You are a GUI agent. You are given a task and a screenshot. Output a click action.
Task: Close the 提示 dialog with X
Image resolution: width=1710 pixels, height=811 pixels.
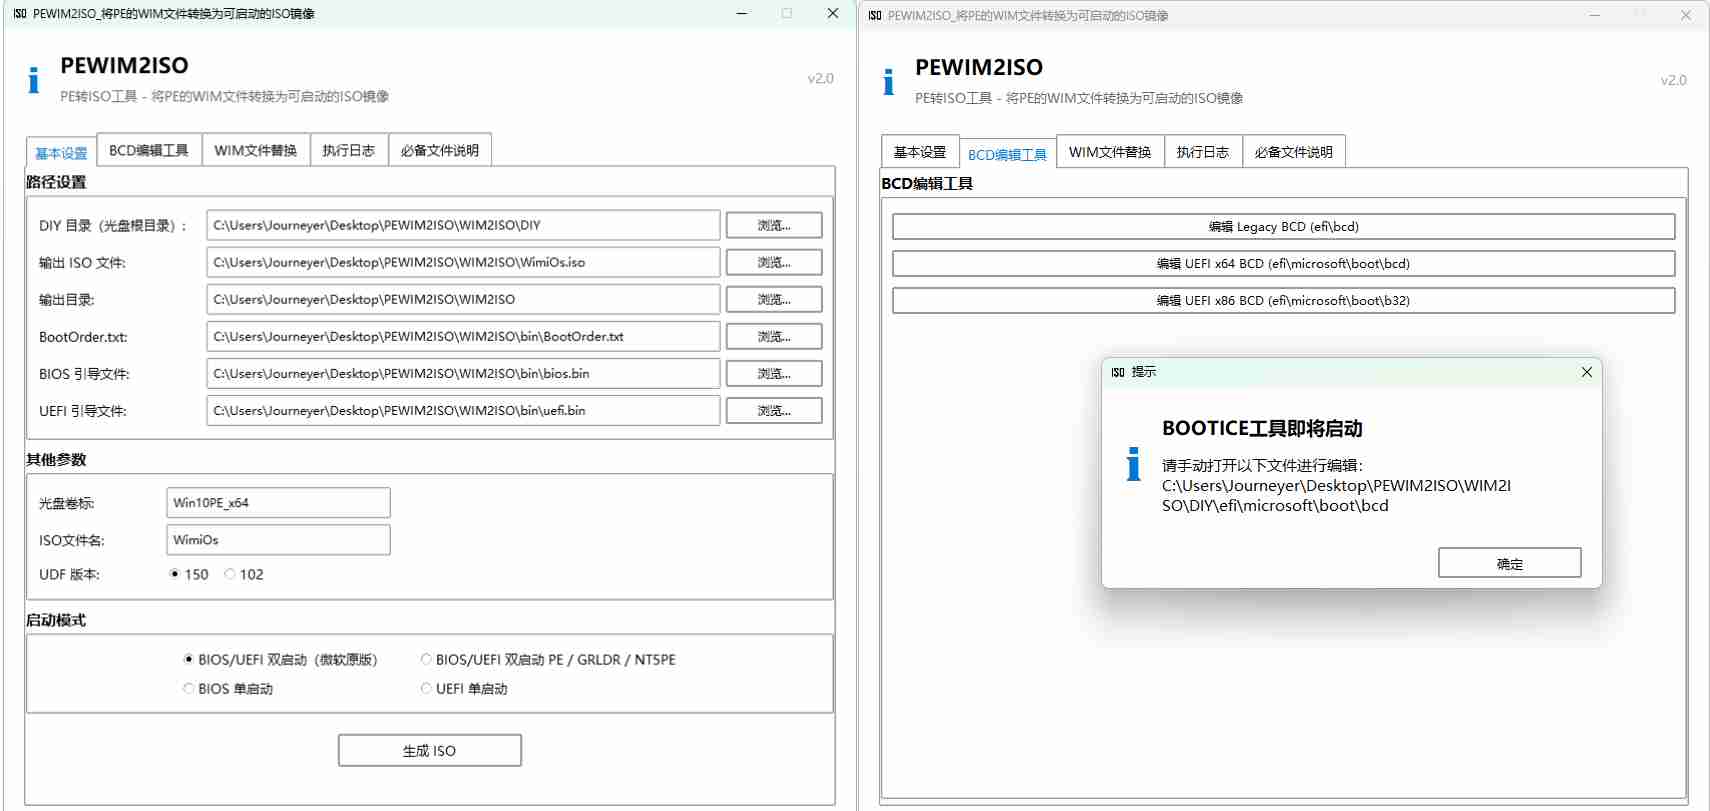(1586, 372)
